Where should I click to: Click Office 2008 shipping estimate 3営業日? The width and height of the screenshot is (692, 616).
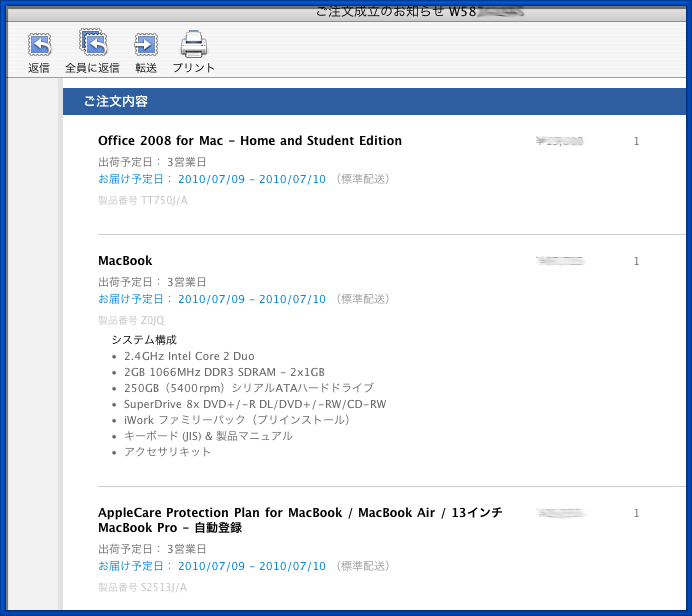click(187, 162)
